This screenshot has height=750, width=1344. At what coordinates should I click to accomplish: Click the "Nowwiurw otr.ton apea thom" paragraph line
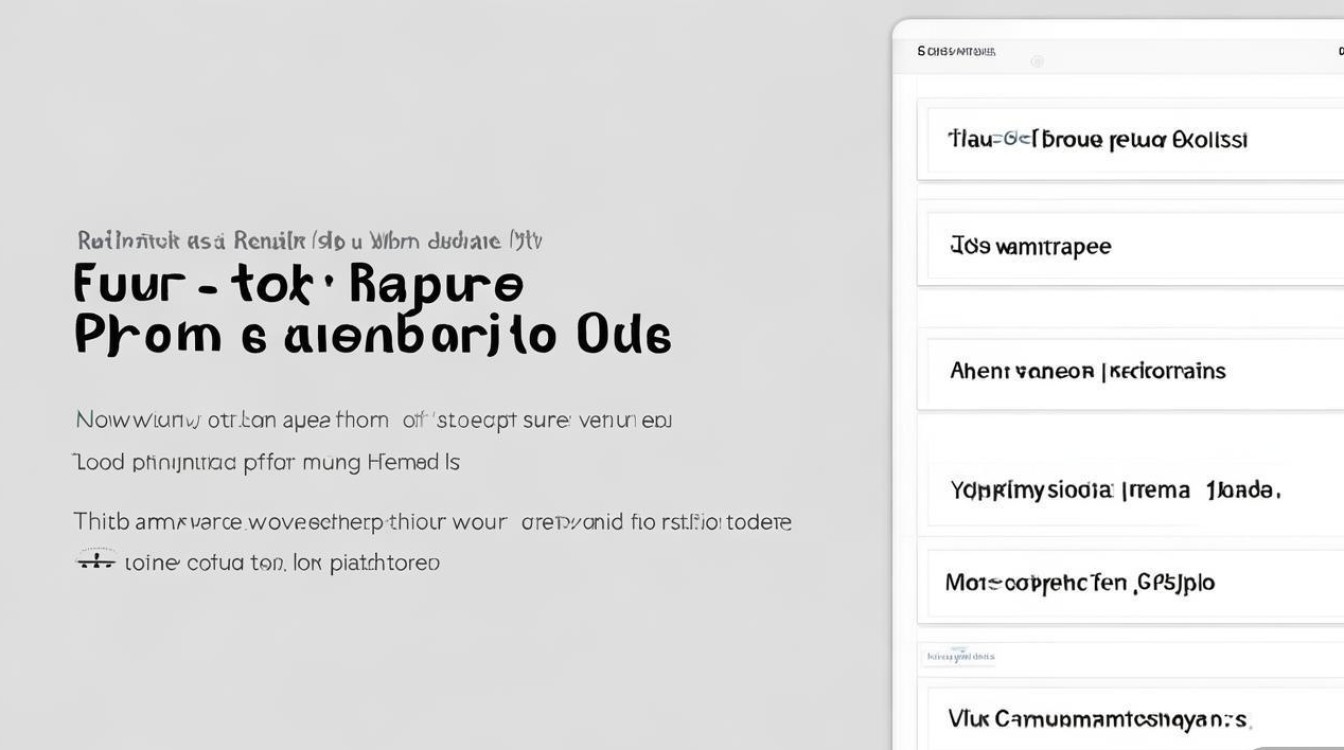[x=373, y=420]
